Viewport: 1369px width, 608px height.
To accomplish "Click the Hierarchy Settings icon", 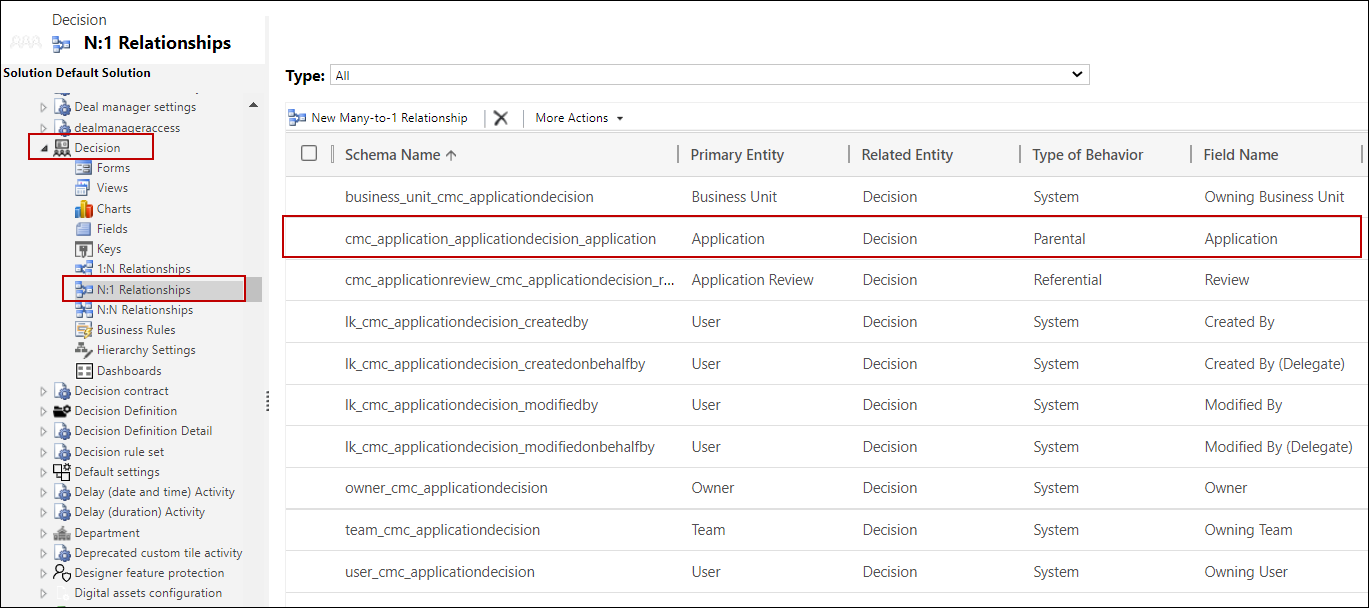I will click(x=84, y=350).
